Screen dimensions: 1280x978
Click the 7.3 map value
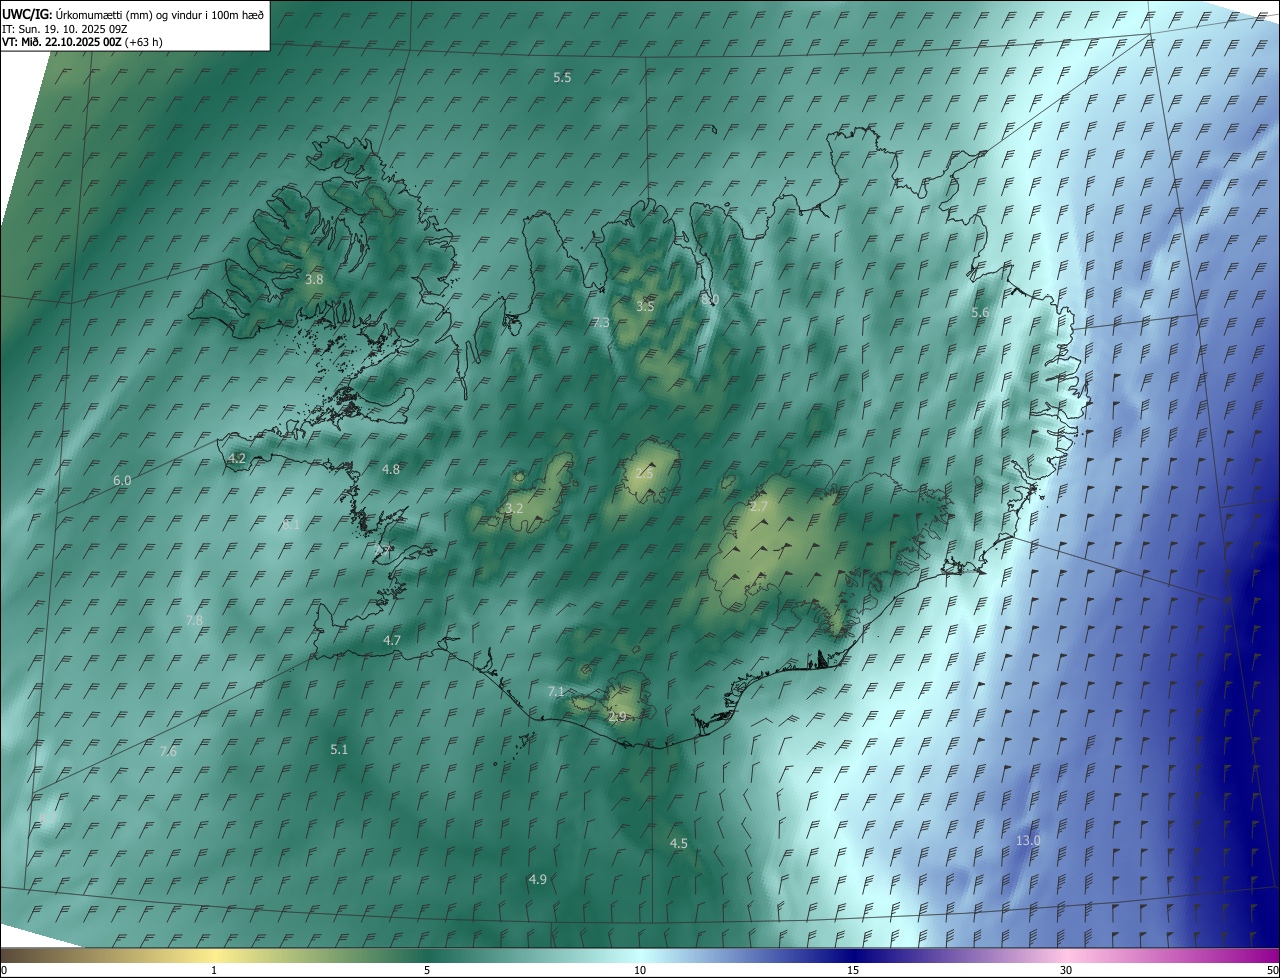(600, 322)
